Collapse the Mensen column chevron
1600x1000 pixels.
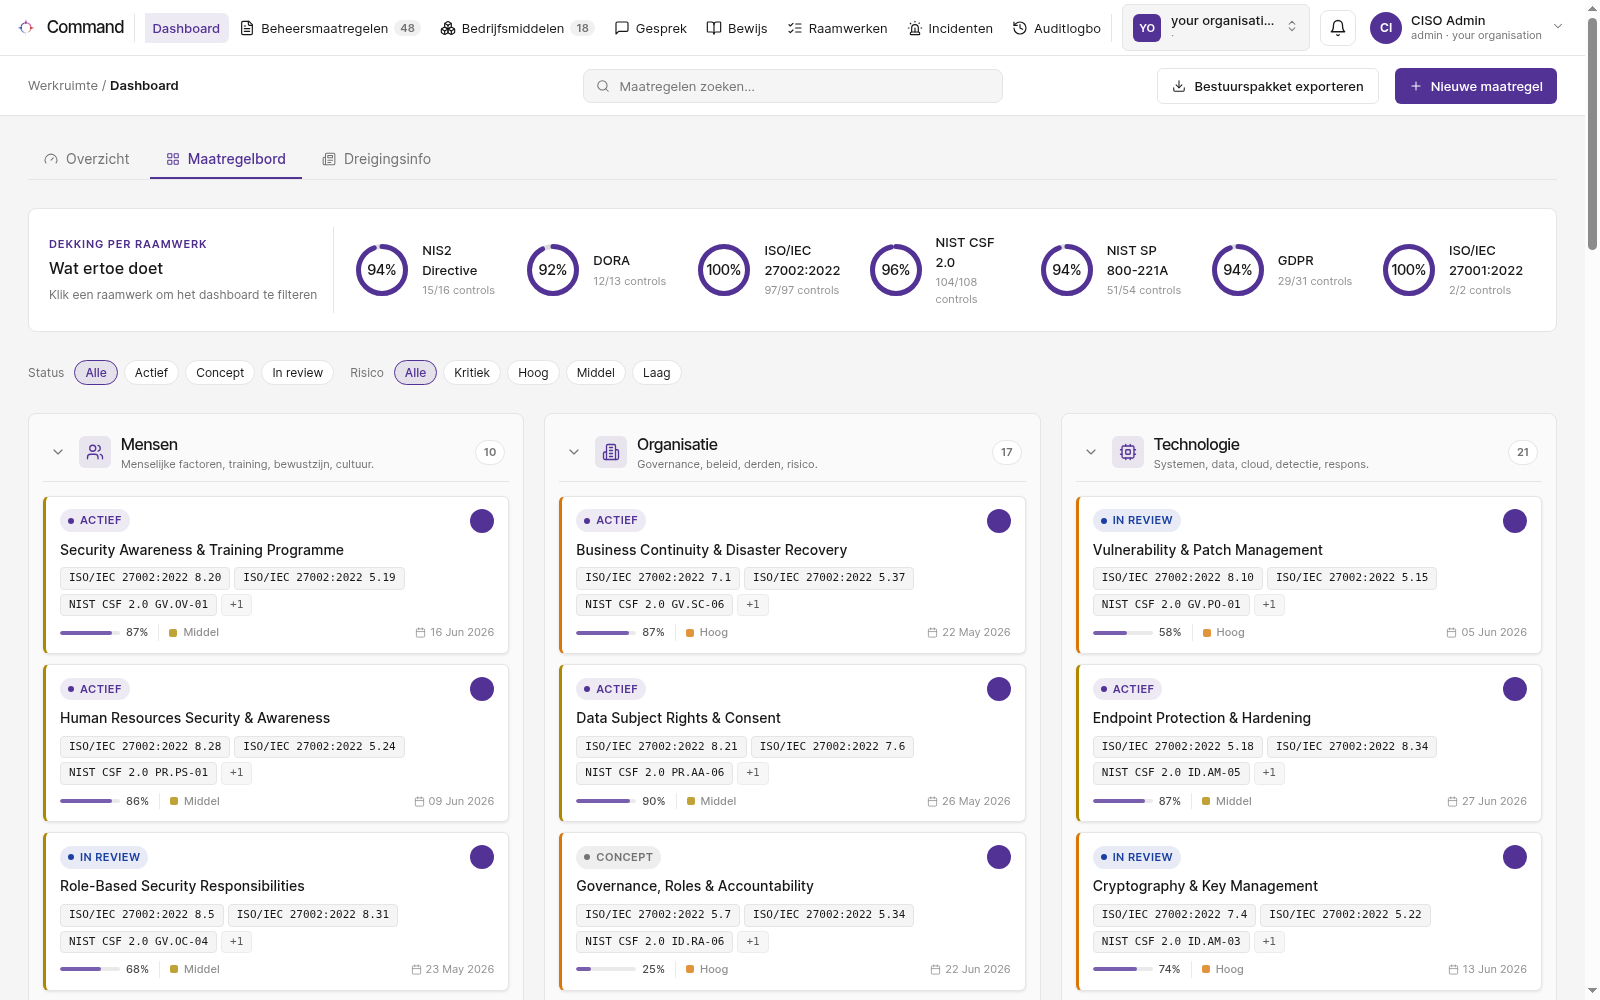(58, 452)
